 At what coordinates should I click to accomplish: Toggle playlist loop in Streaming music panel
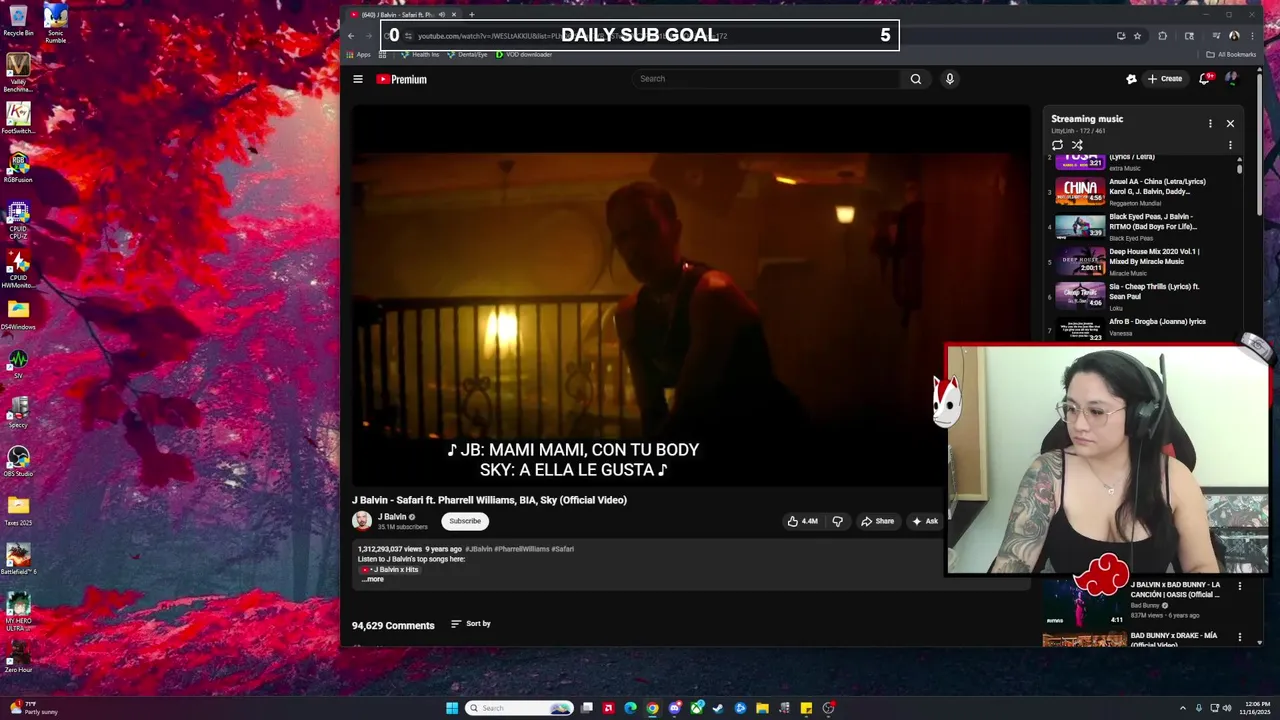coord(1057,145)
